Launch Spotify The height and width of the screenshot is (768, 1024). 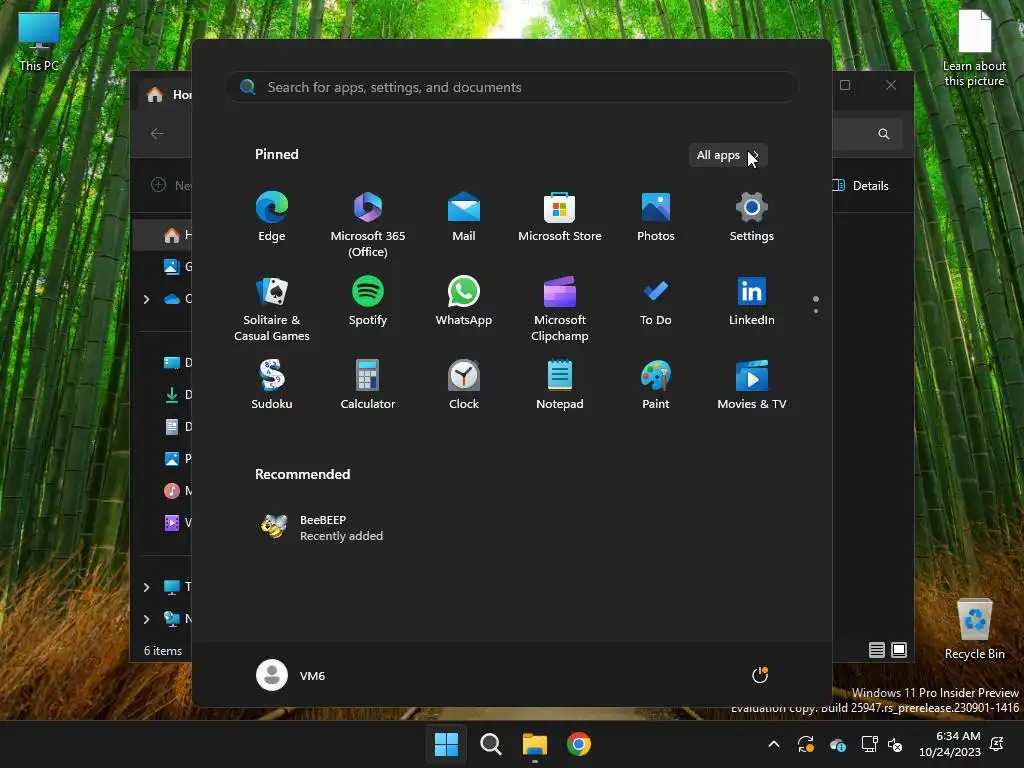click(368, 301)
